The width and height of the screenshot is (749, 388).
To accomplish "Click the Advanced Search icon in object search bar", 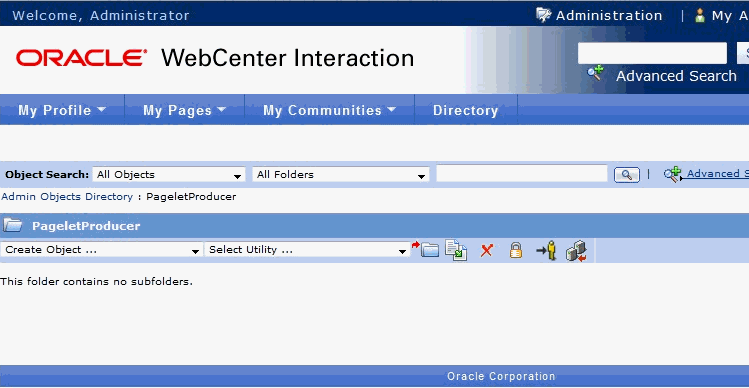I will (672, 174).
